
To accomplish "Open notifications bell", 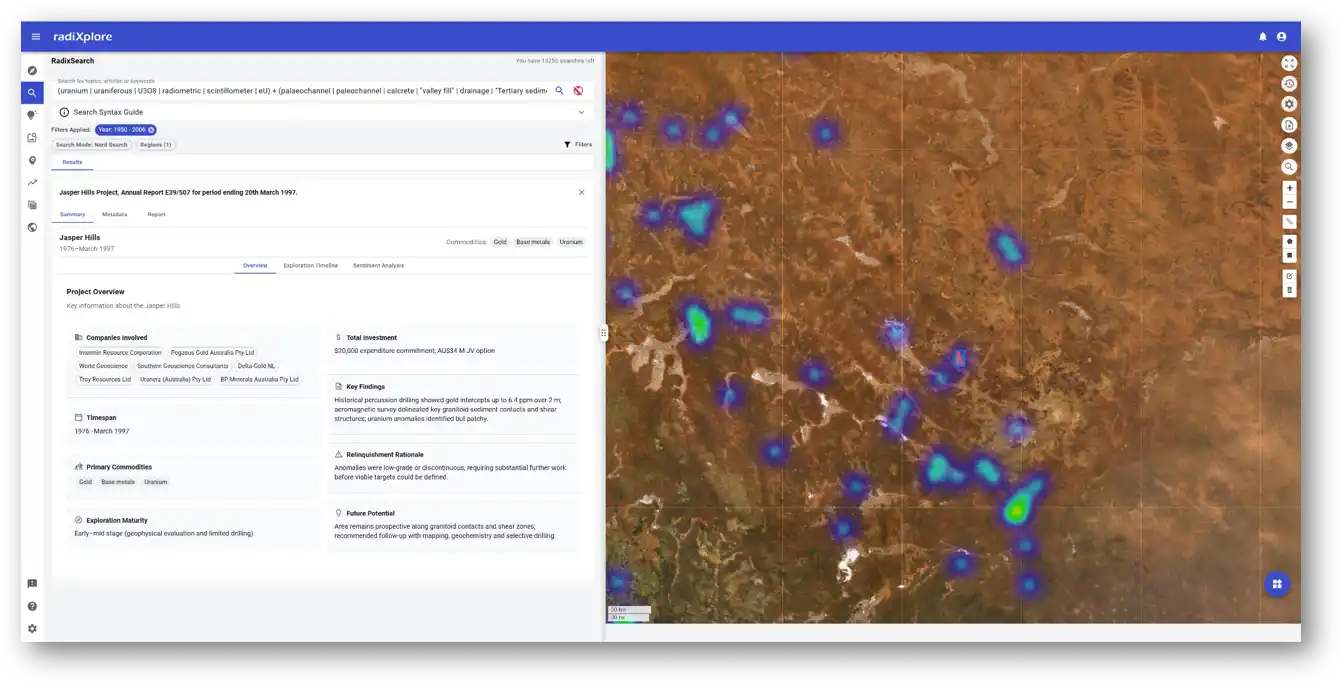I will click(1263, 37).
